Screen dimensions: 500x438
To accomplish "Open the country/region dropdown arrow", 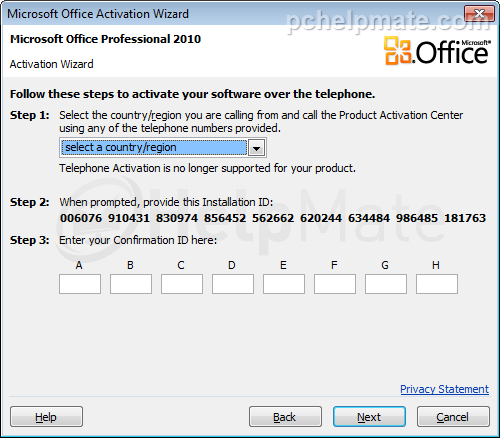I will point(256,148).
